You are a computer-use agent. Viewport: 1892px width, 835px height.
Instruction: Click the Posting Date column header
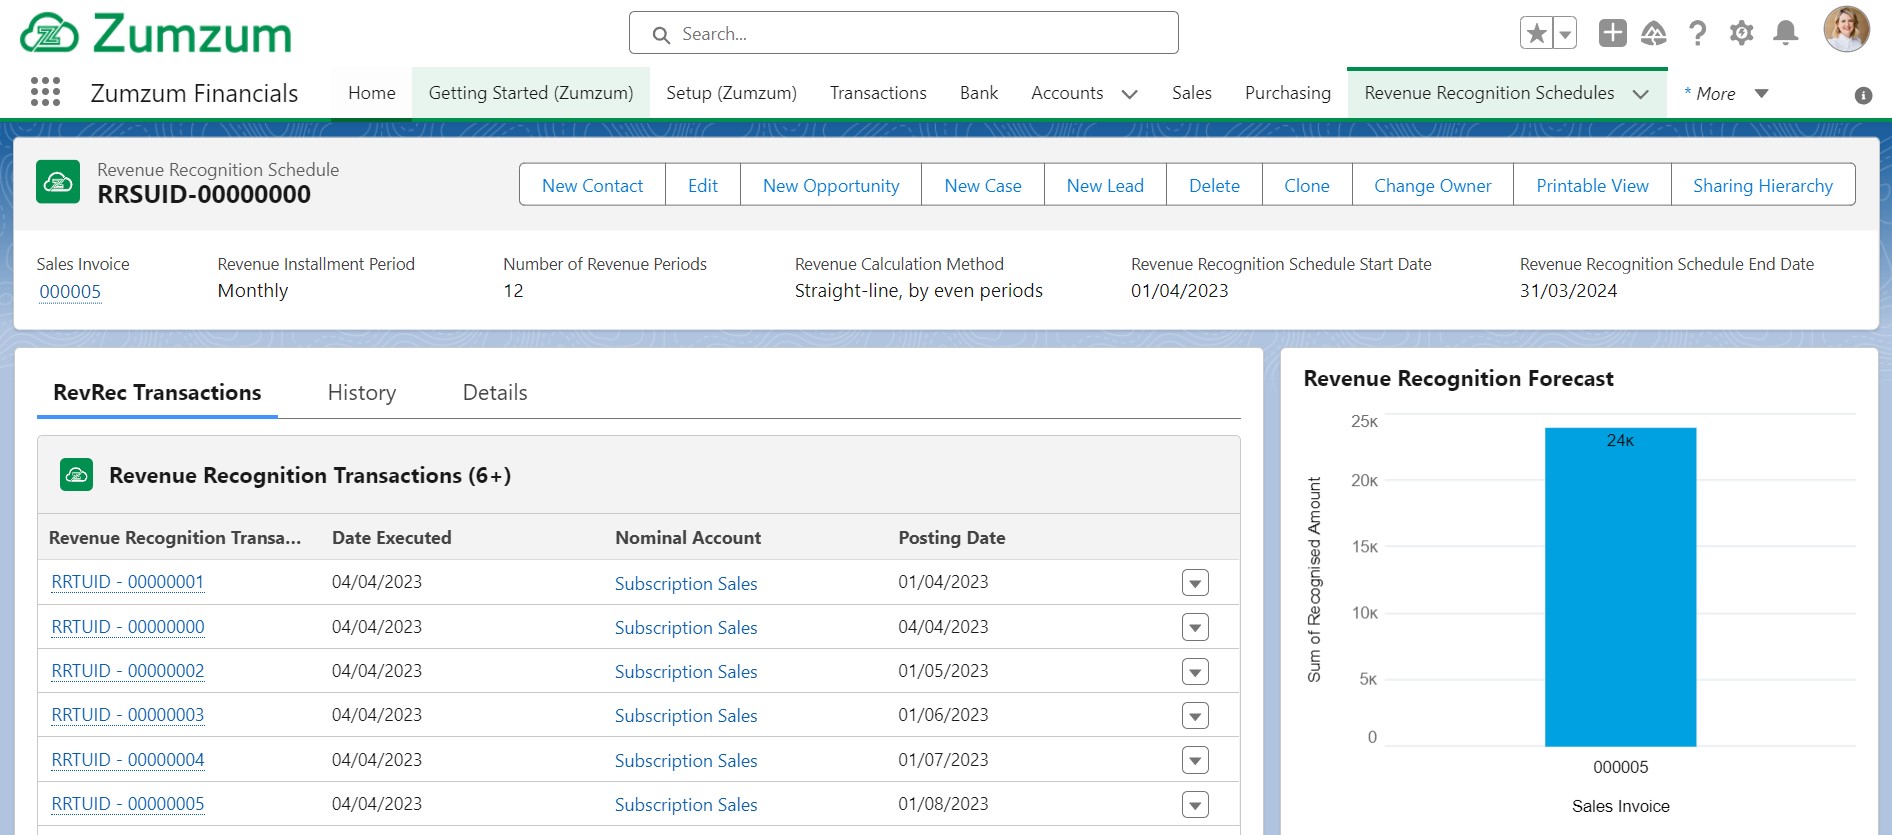coord(952,538)
